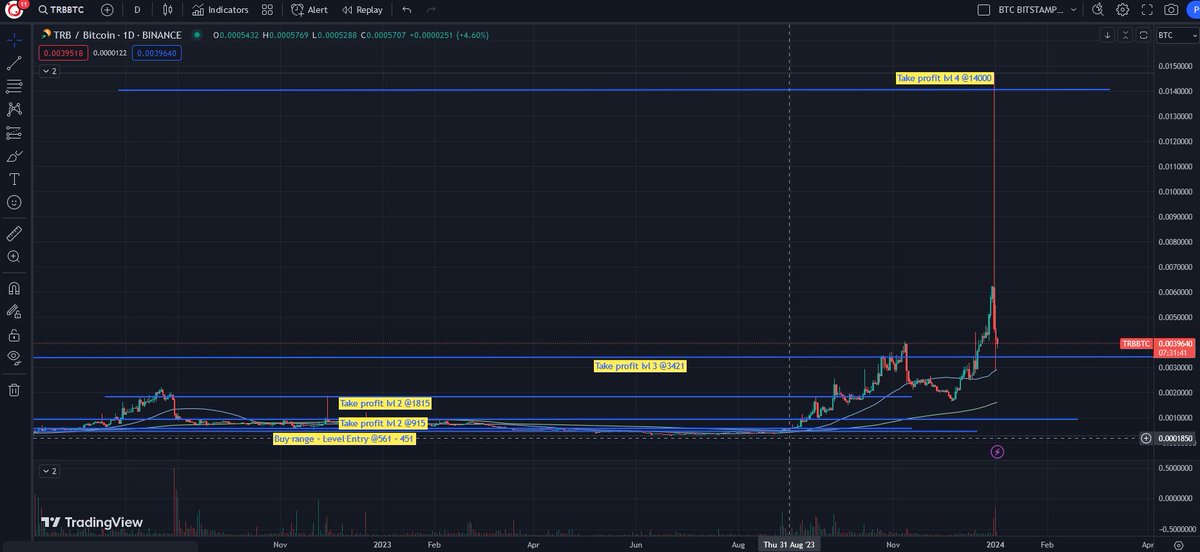Image resolution: width=1200 pixels, height=552 pixels.
Task: Click the 0.0140000 price scale value
Action: [x=1174, y=92]
